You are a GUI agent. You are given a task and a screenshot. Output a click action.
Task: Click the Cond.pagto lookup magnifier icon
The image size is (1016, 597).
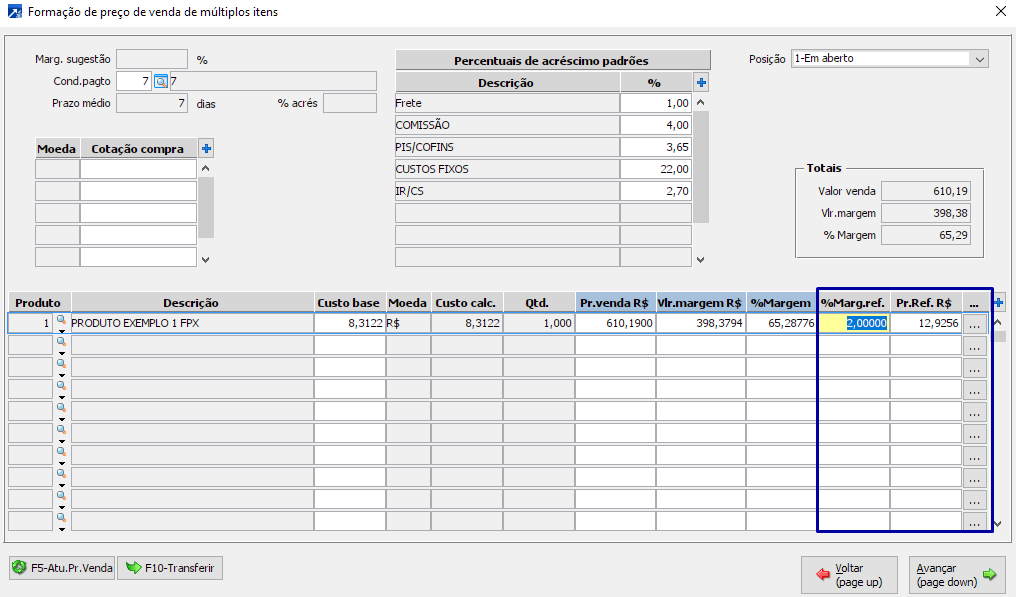point(160,81)
